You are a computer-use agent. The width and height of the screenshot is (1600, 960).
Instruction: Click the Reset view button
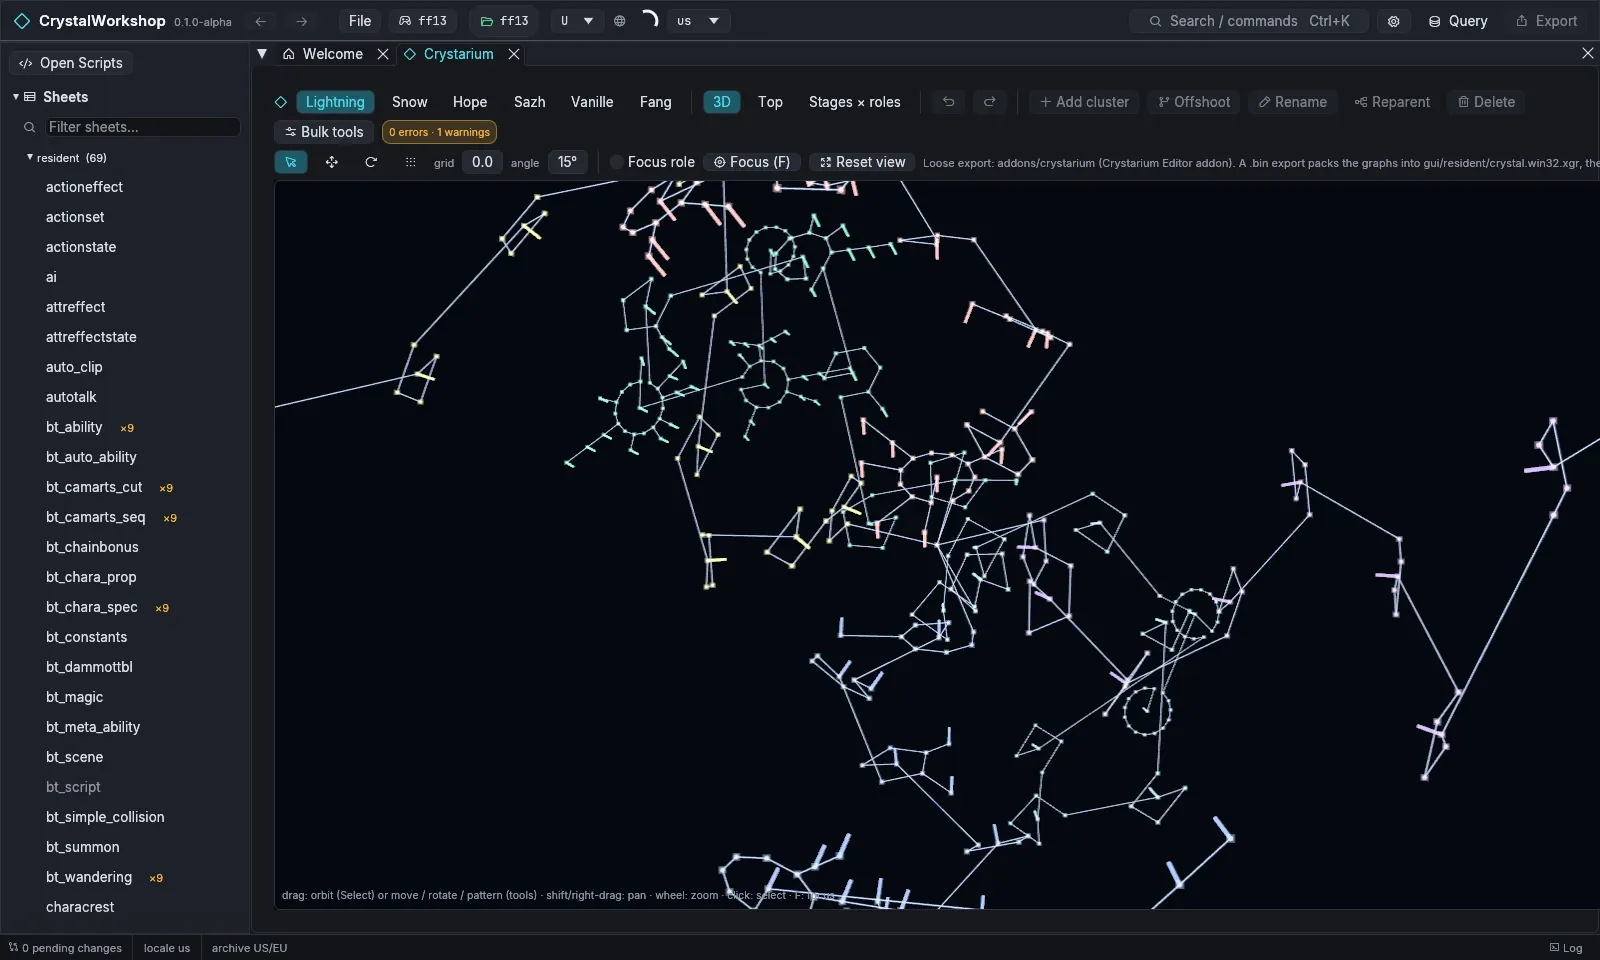click(862, 162)
